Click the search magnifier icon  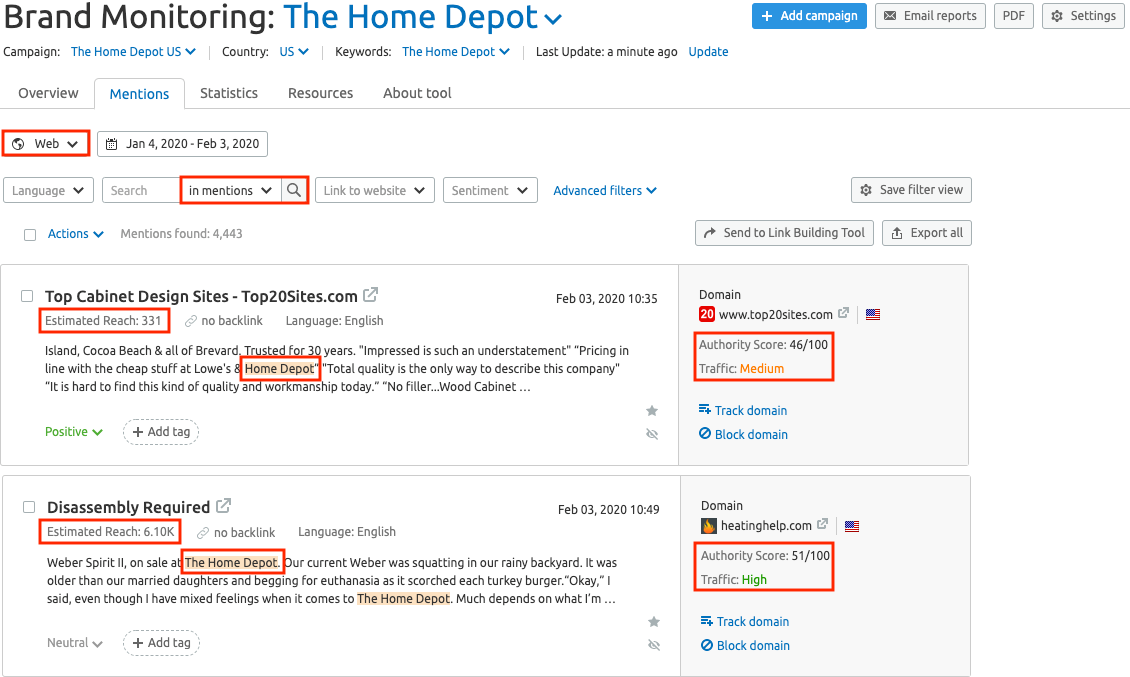pyautogui.click(x=294, y=190)
